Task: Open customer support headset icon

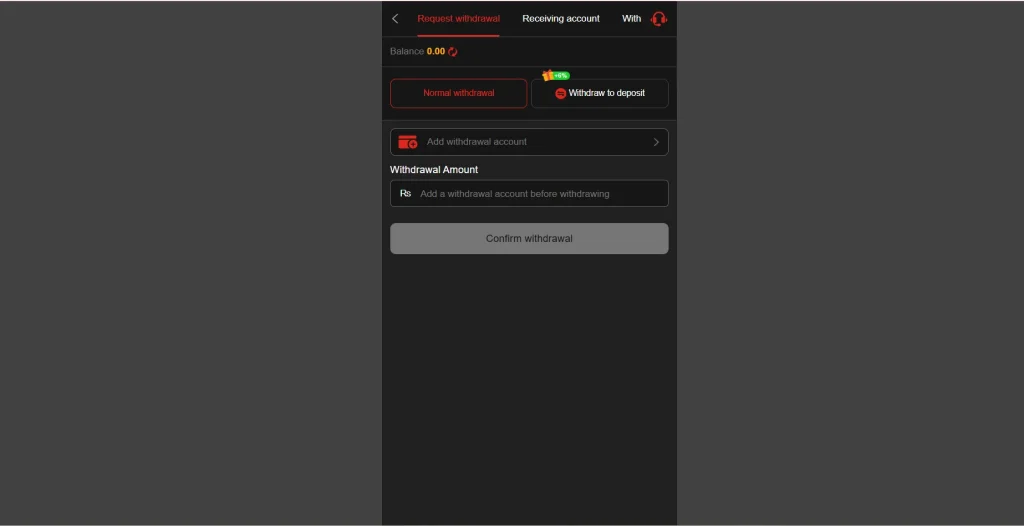Action: click(659, 19)
